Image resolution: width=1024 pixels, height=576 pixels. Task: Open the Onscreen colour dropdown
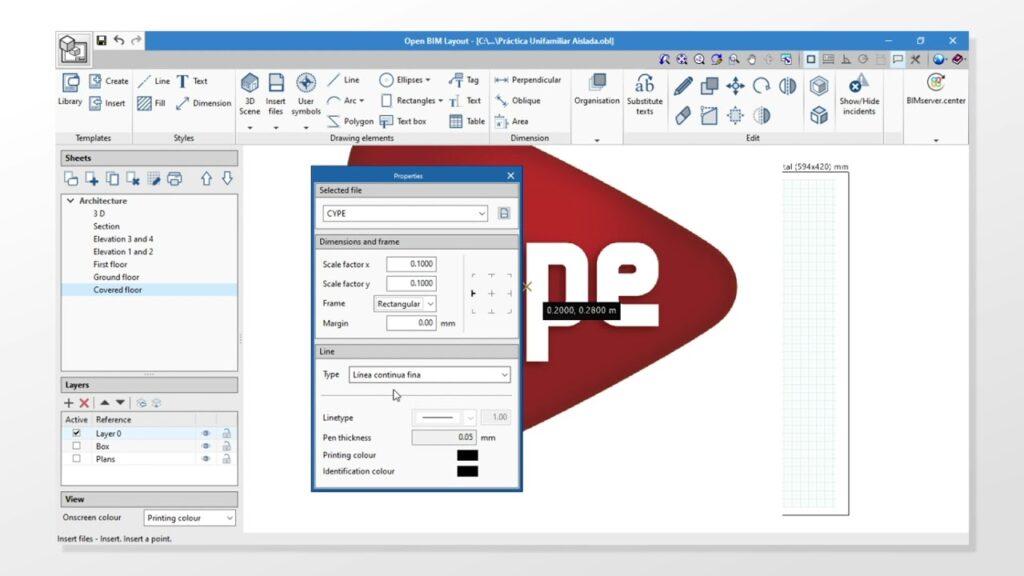189,518
